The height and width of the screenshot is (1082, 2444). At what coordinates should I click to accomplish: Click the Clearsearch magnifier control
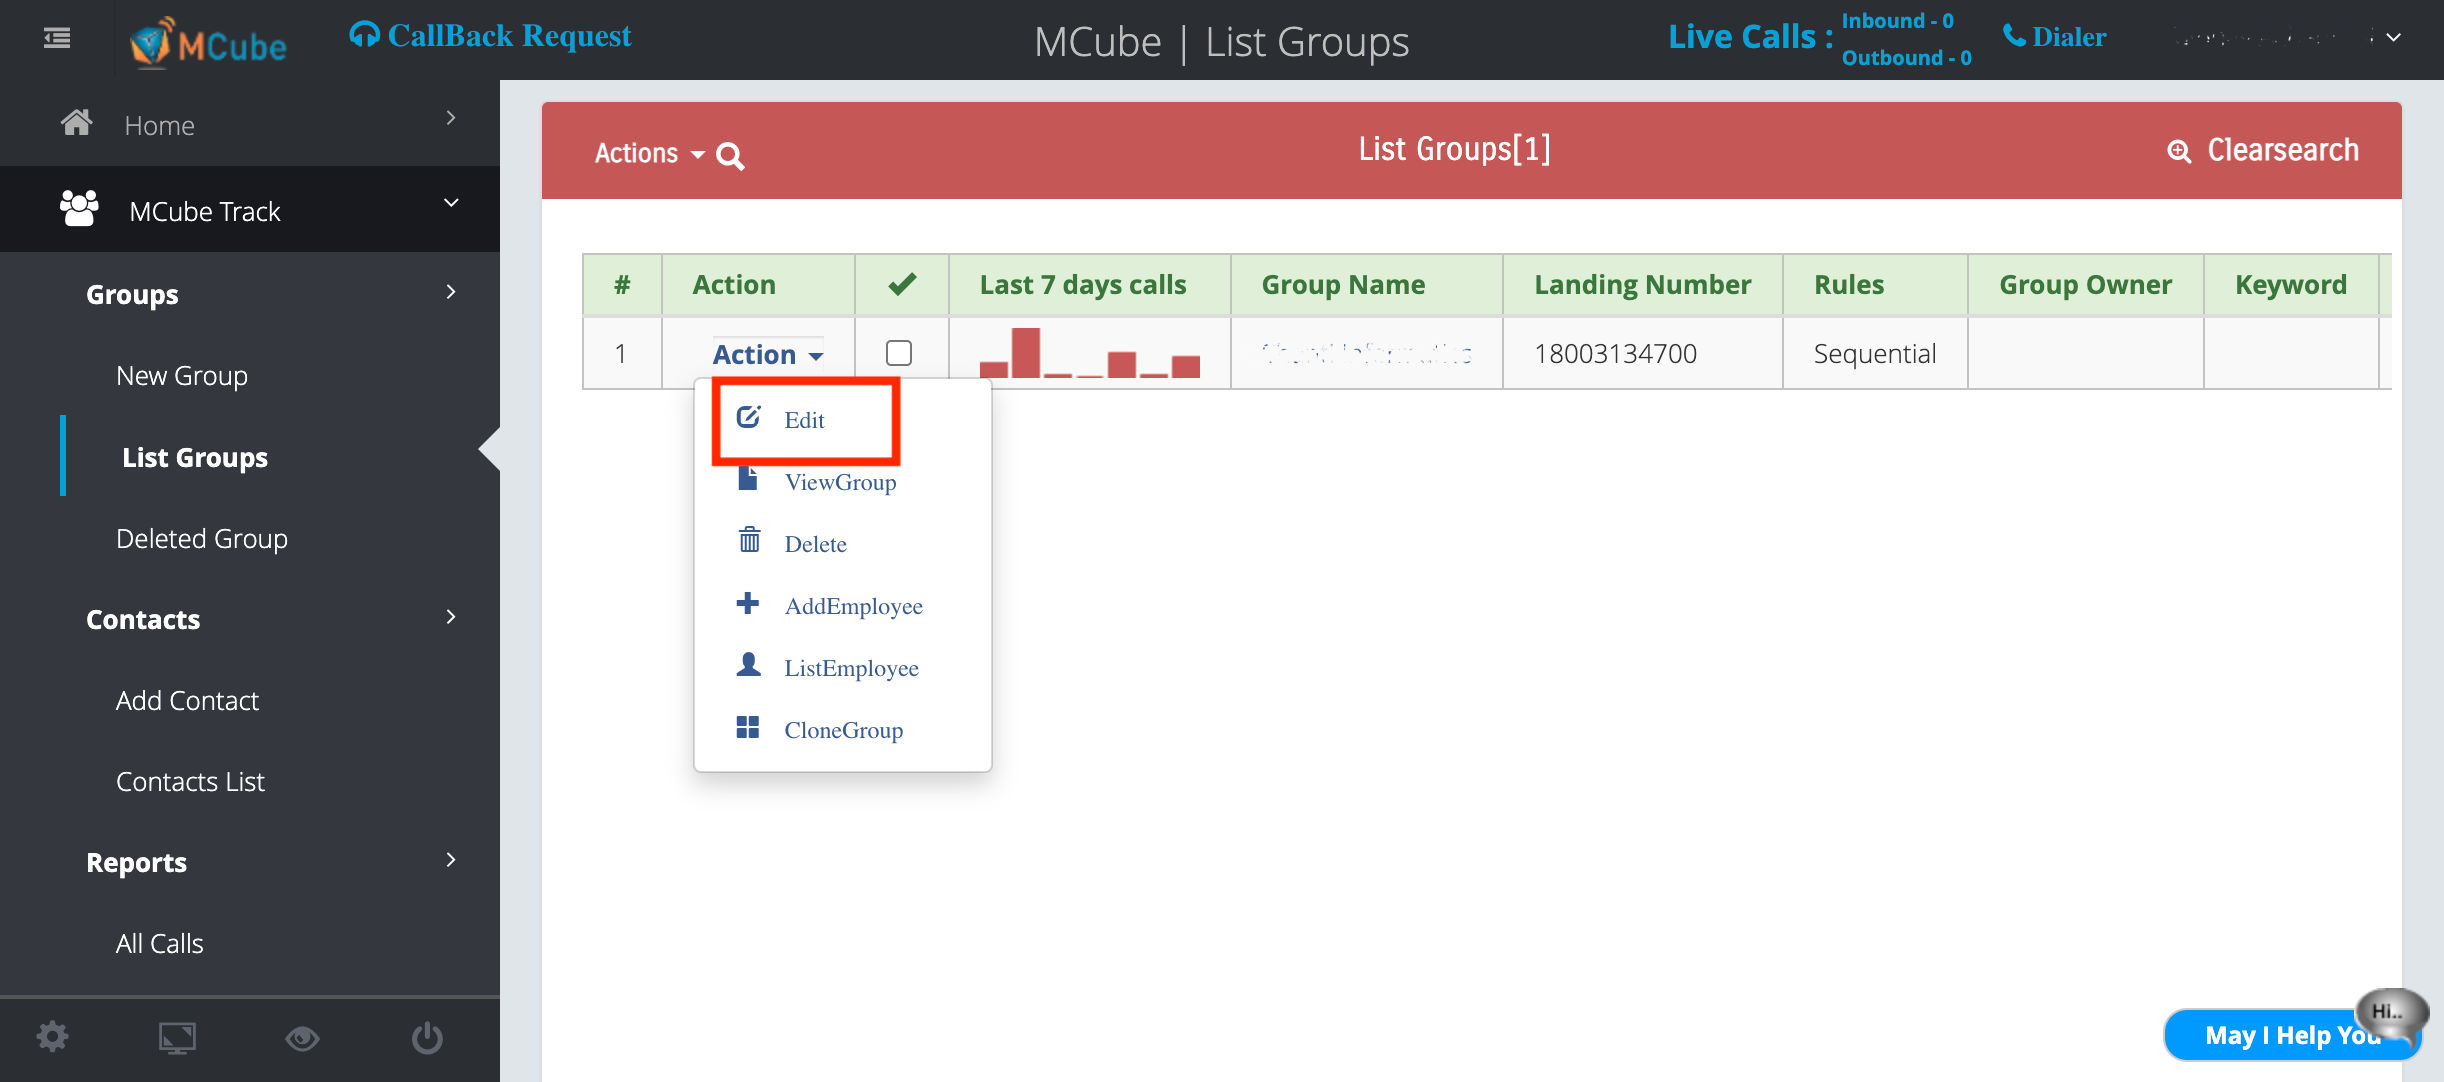2180,149
